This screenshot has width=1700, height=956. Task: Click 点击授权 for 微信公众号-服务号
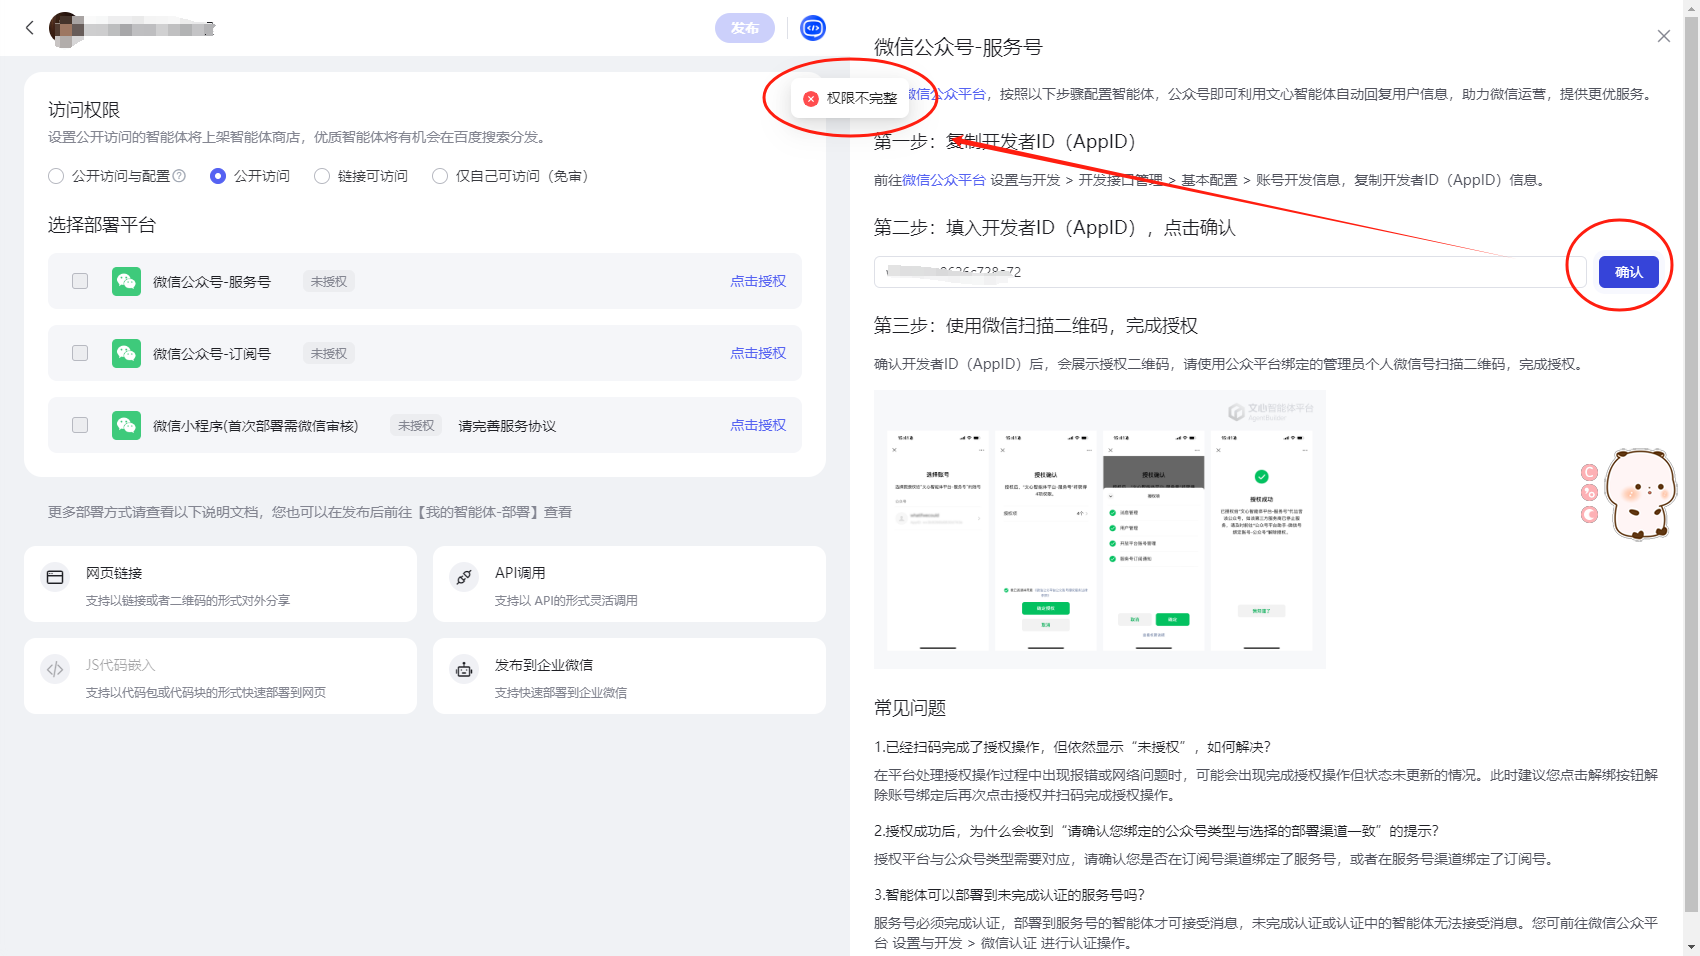(x=758, y=281)
